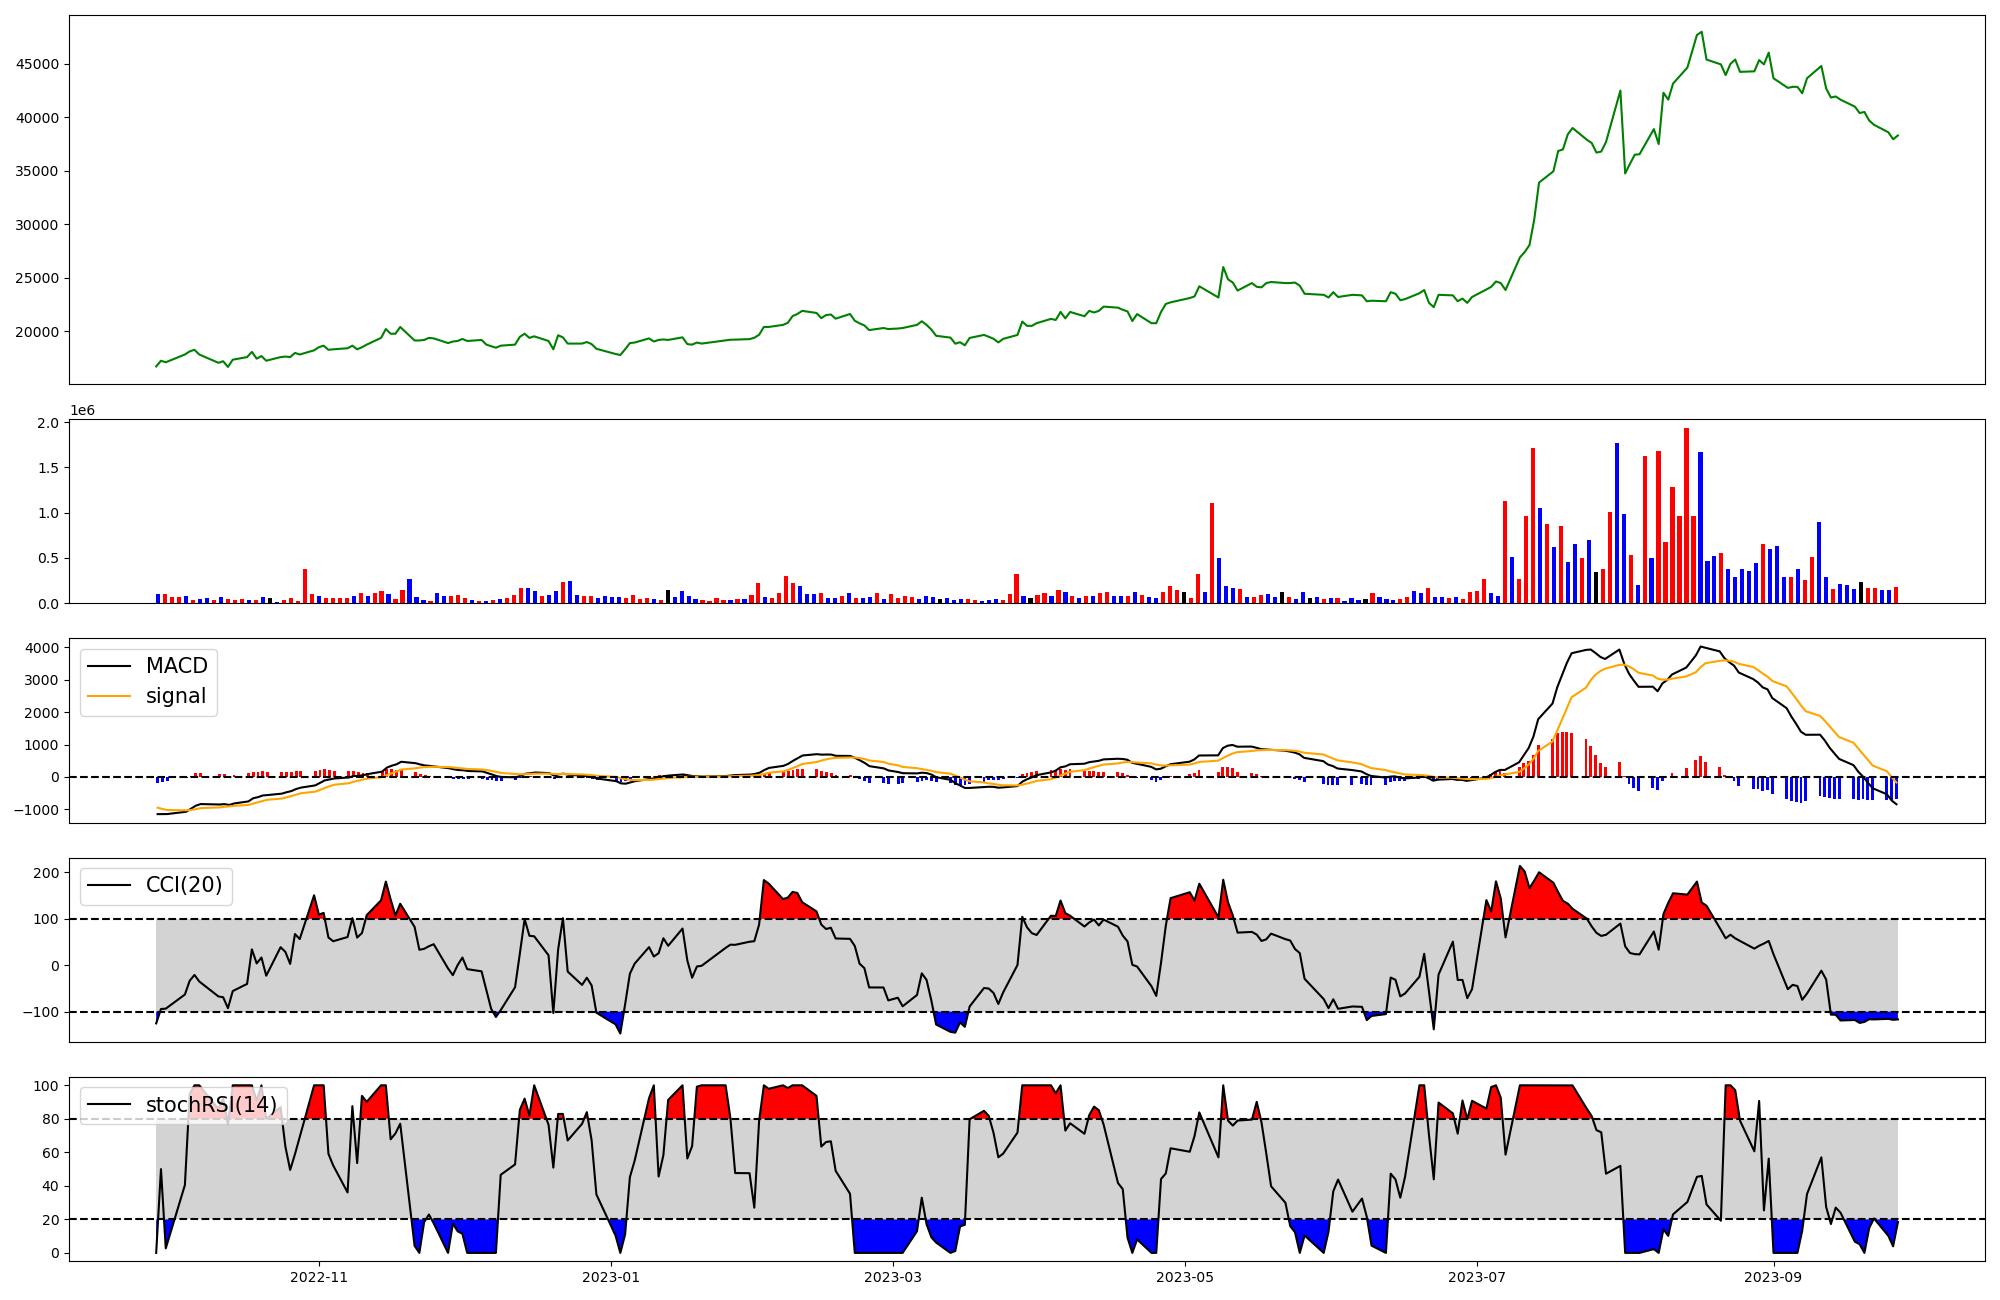Click the 2023-05 x-axis date label
Image resolution: width=2000 pixels, height=1300 pixels.
(1184, 1277)
